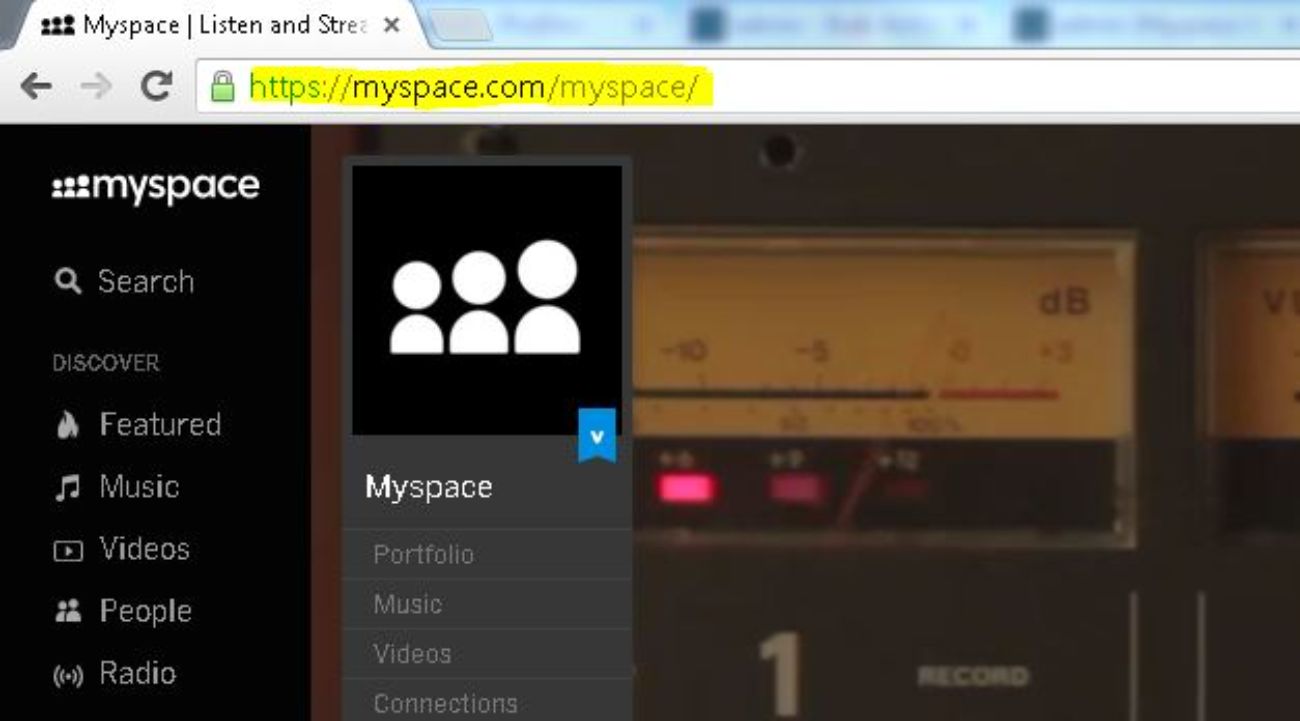Select the Search magnifier icon
Screen dimensions: 1300x721
(x=67, y=281)
